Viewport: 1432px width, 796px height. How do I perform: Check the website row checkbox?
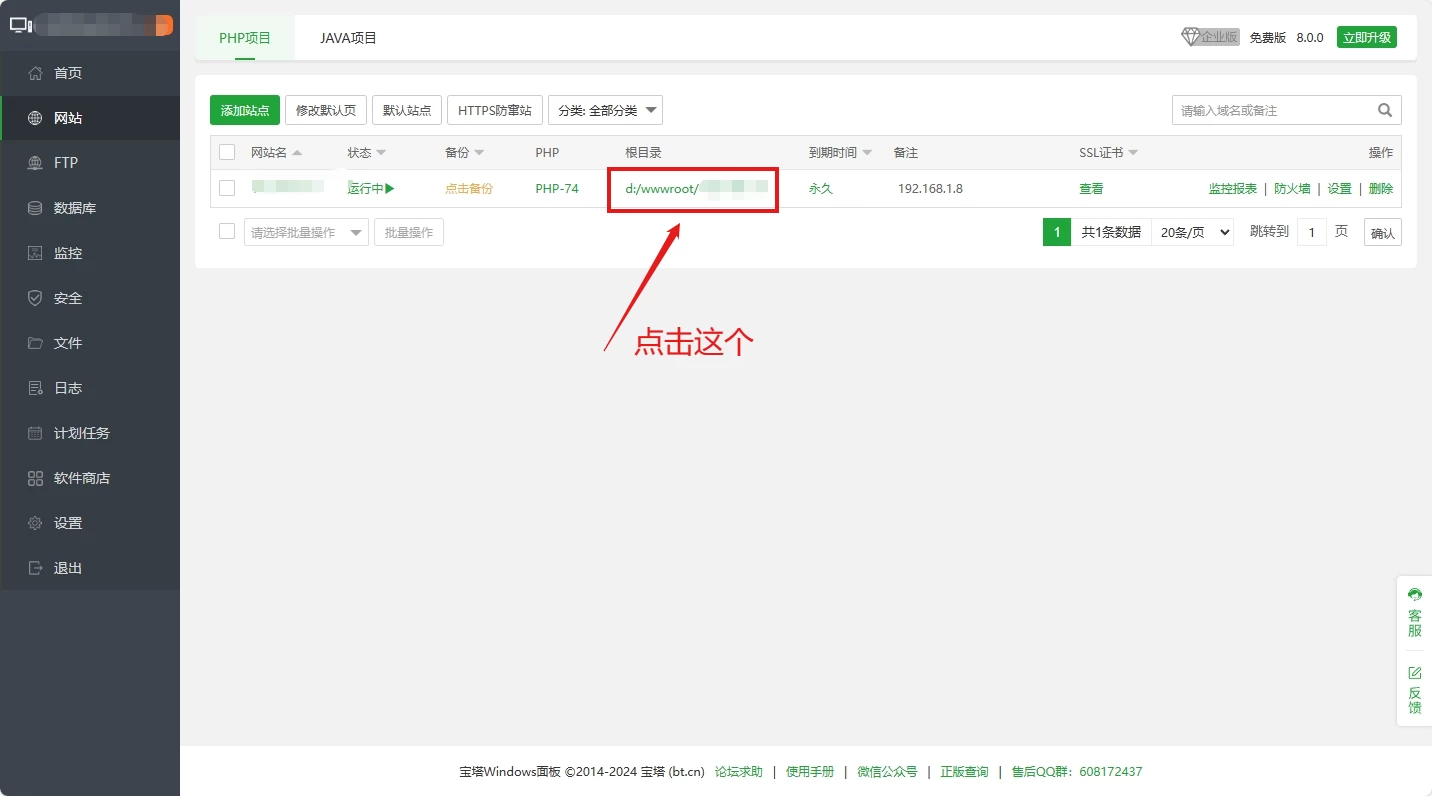(227, 188)
